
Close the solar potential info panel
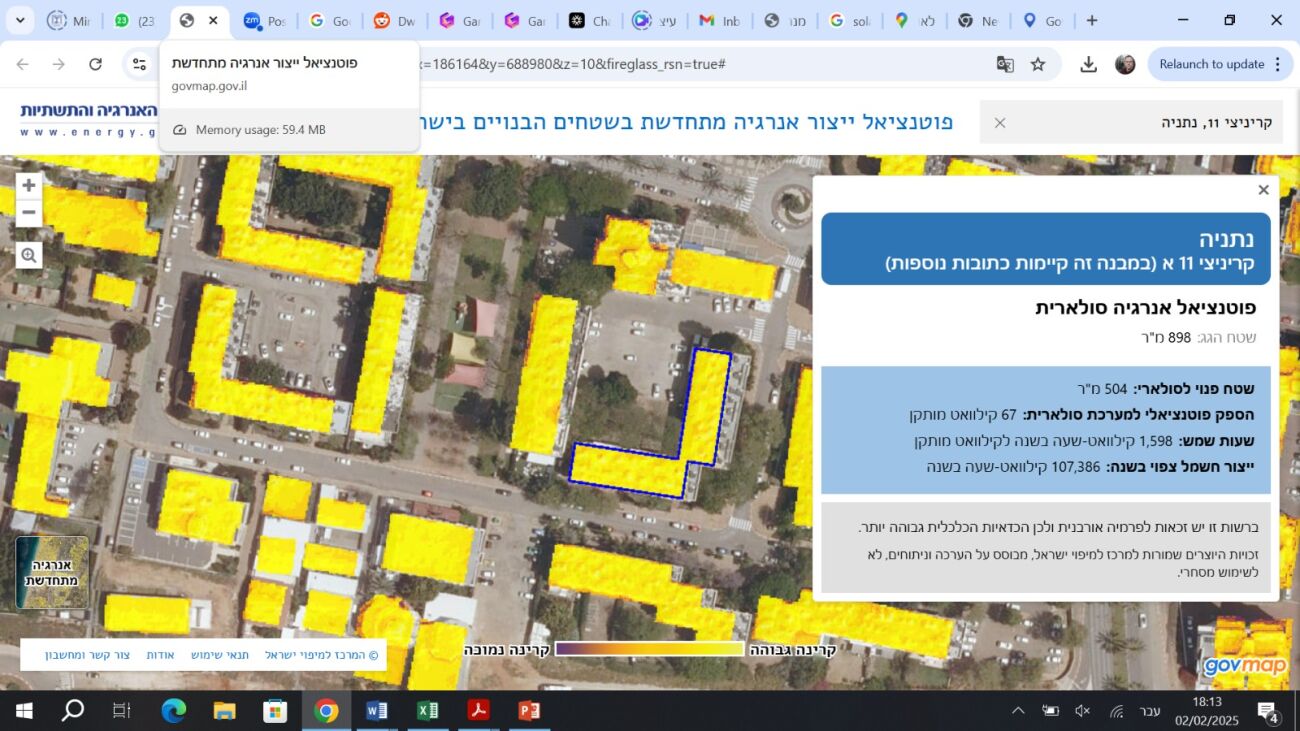[x=1263, y=190]
